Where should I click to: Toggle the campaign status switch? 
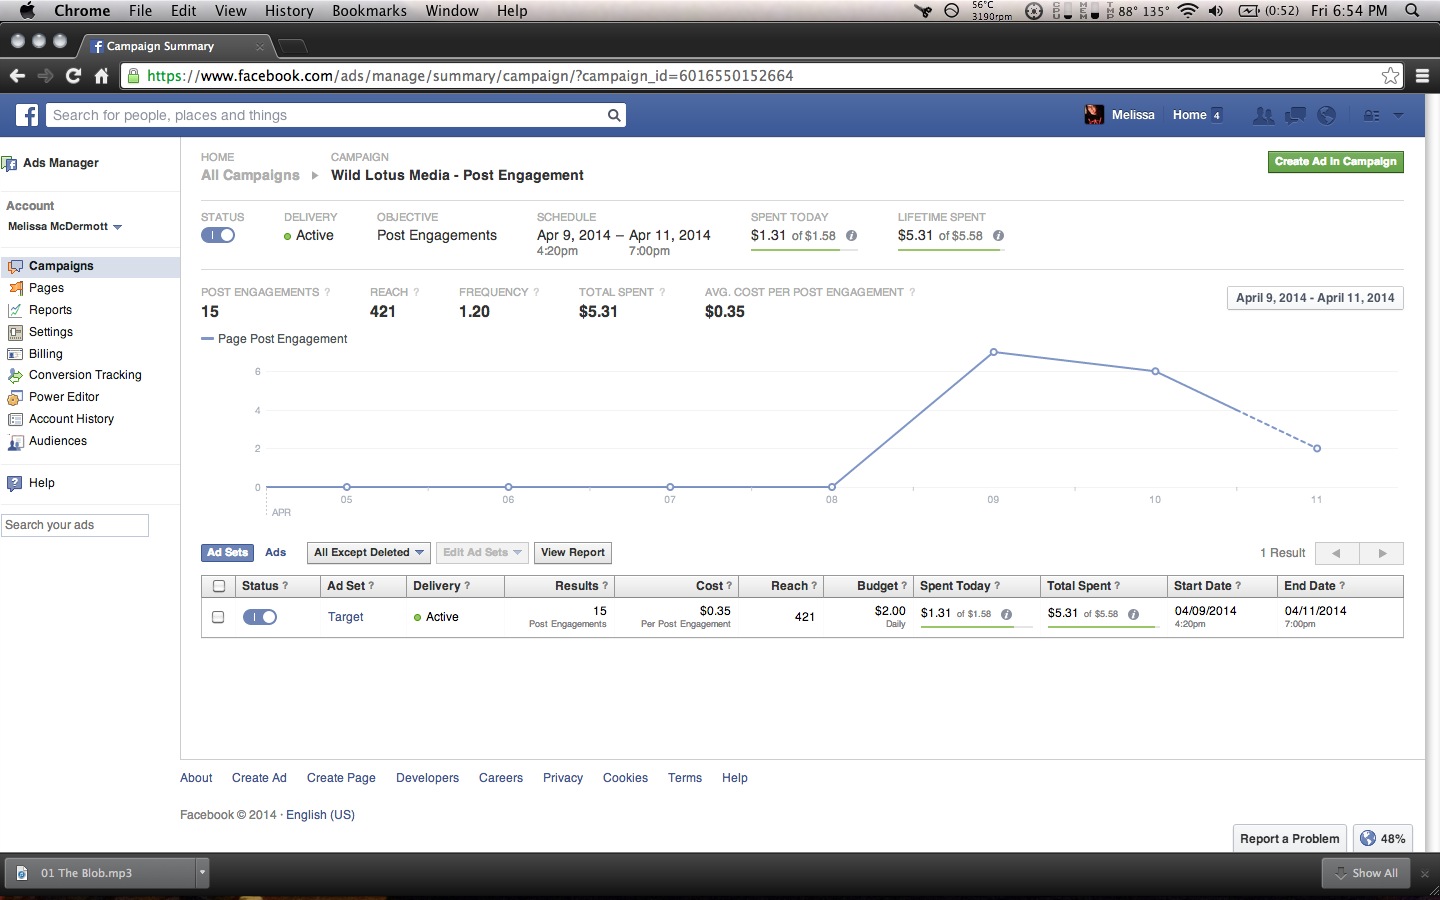click(x=218, y=235)
